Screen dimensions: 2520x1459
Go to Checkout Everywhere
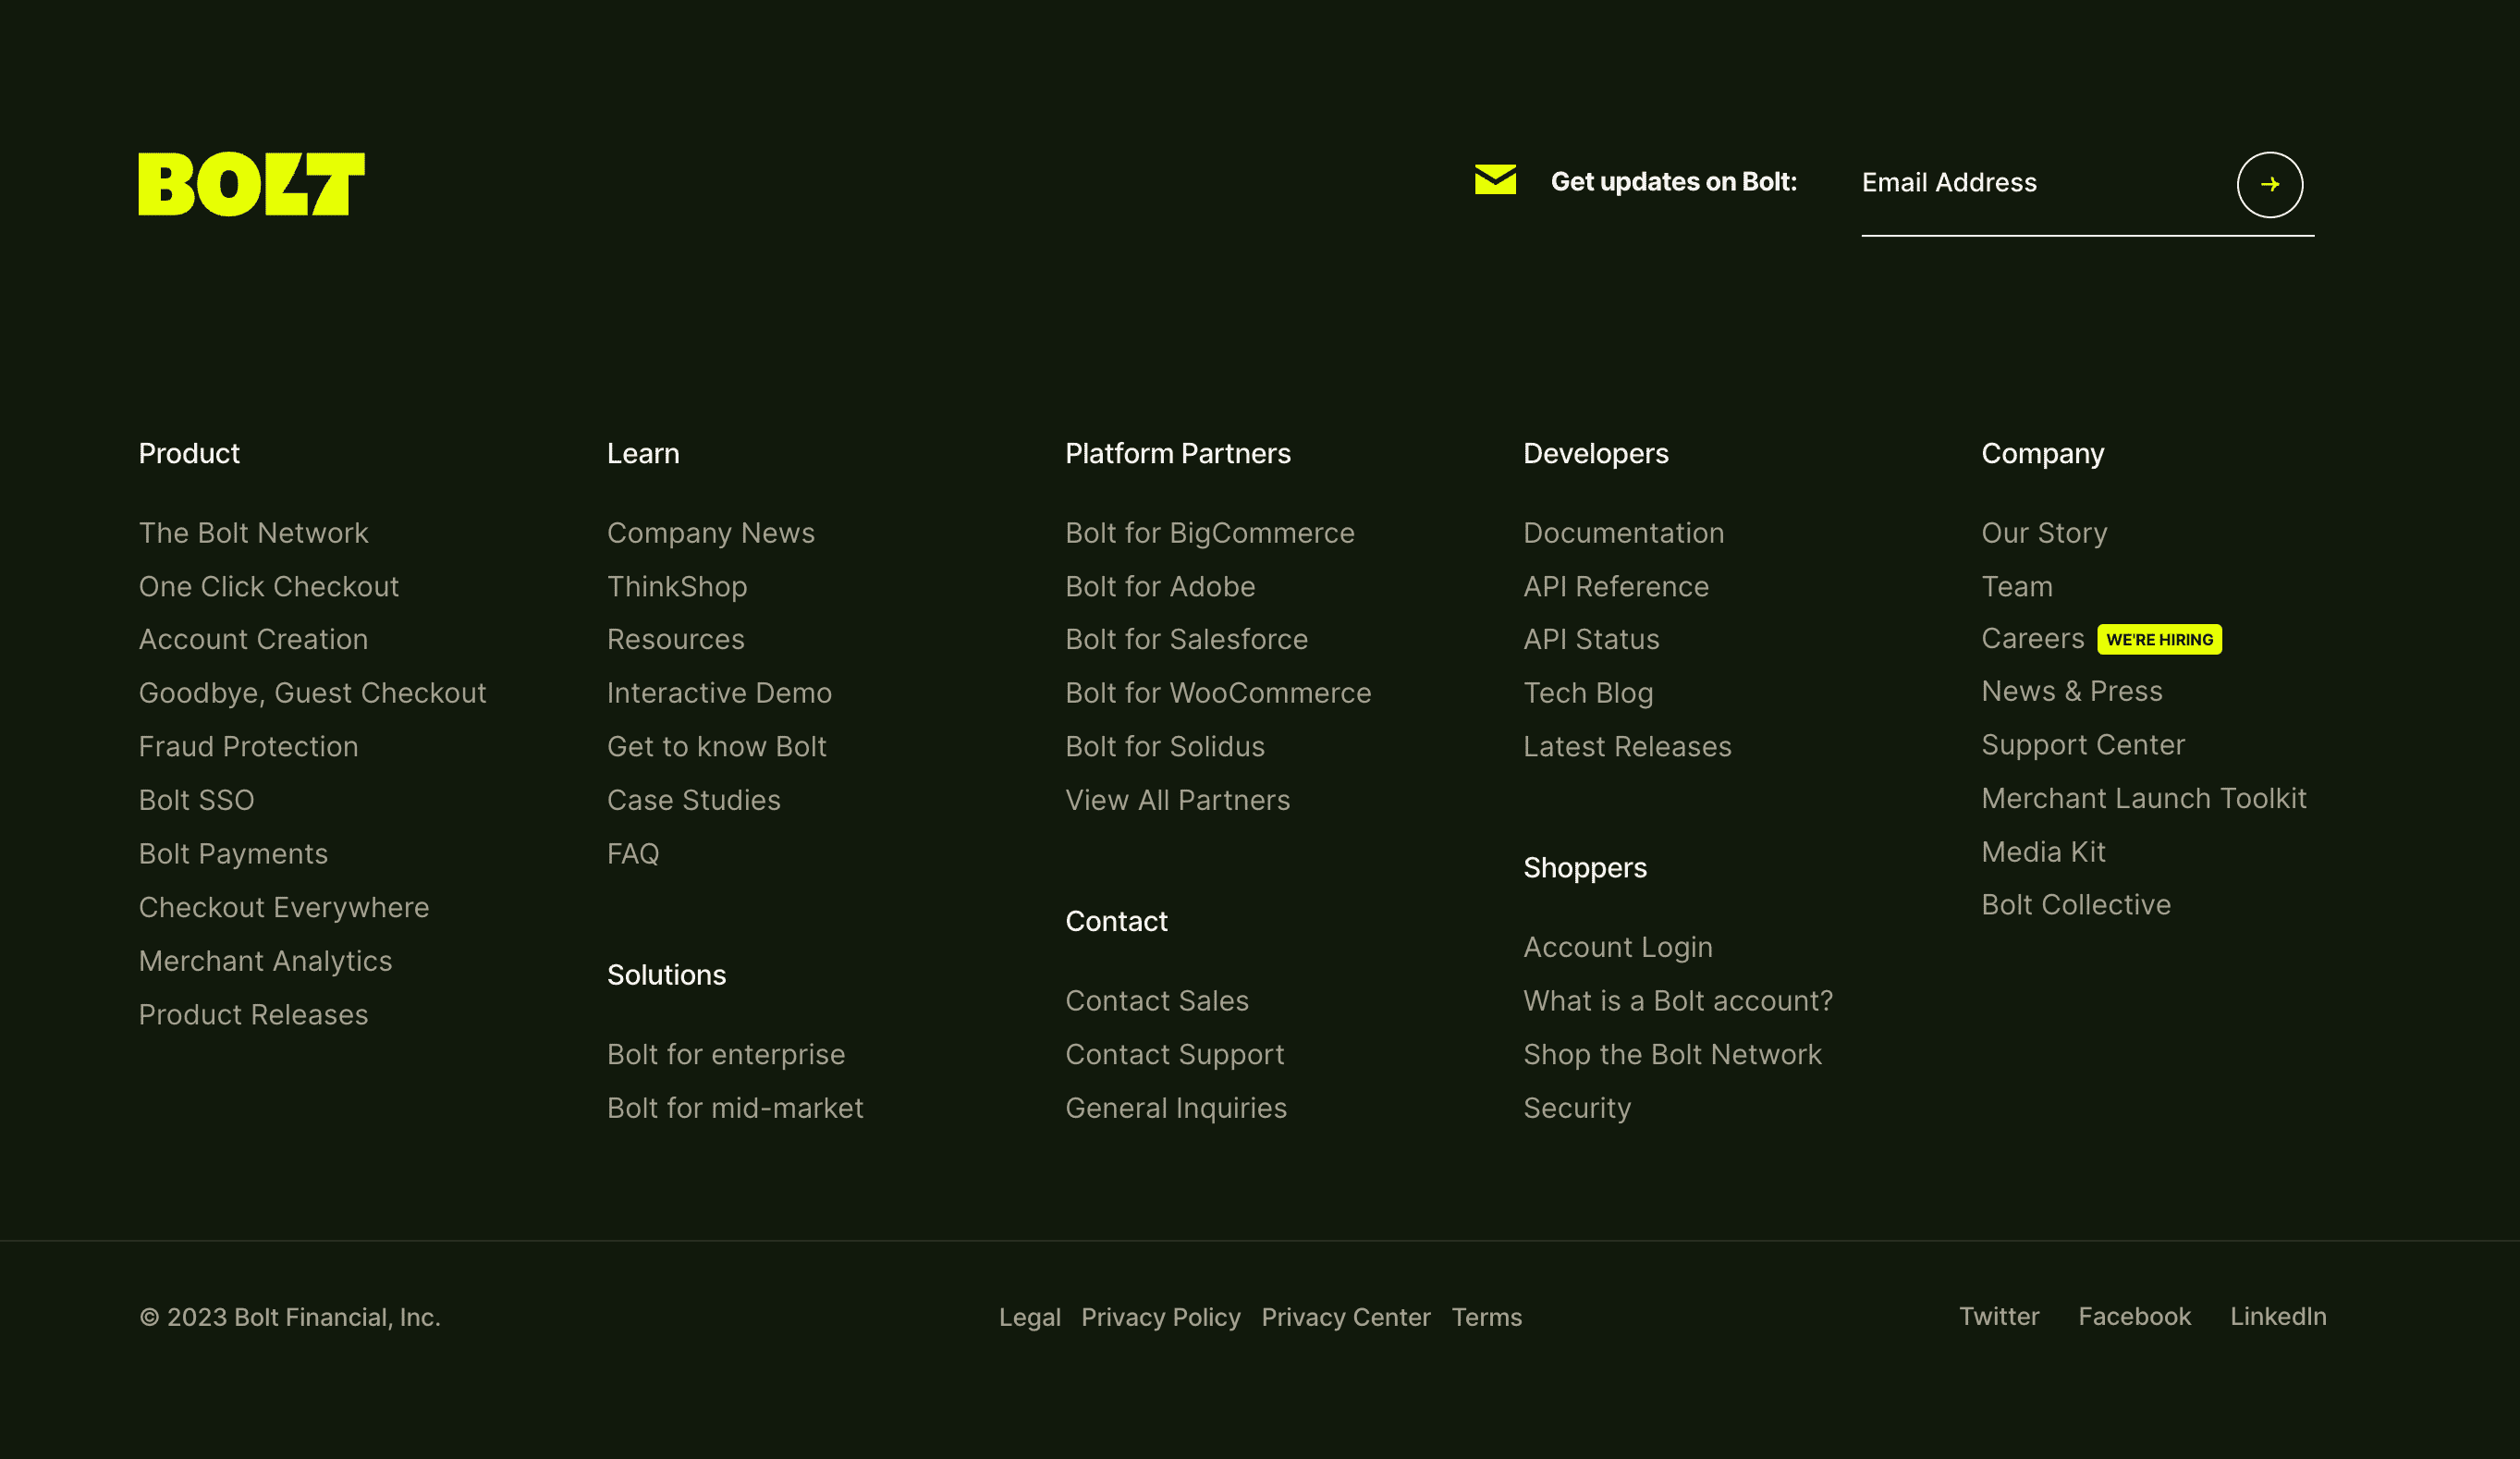click(x=284, y=908)
